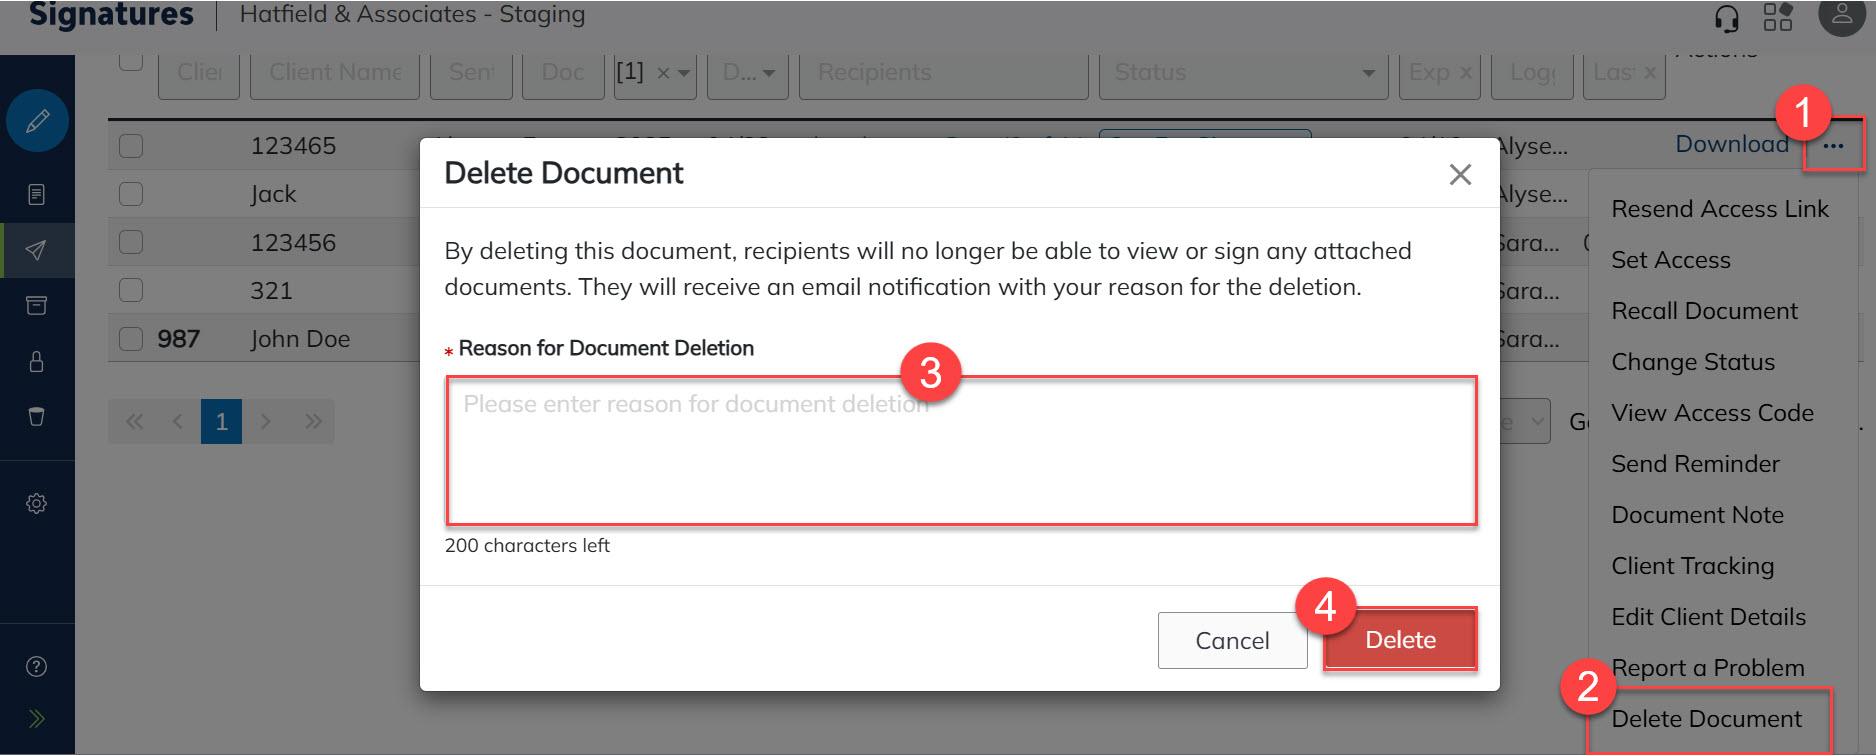Screen dimensions: 1876x755
Task: Click the reason for deletion text box
Action: (x=960, y=450)
